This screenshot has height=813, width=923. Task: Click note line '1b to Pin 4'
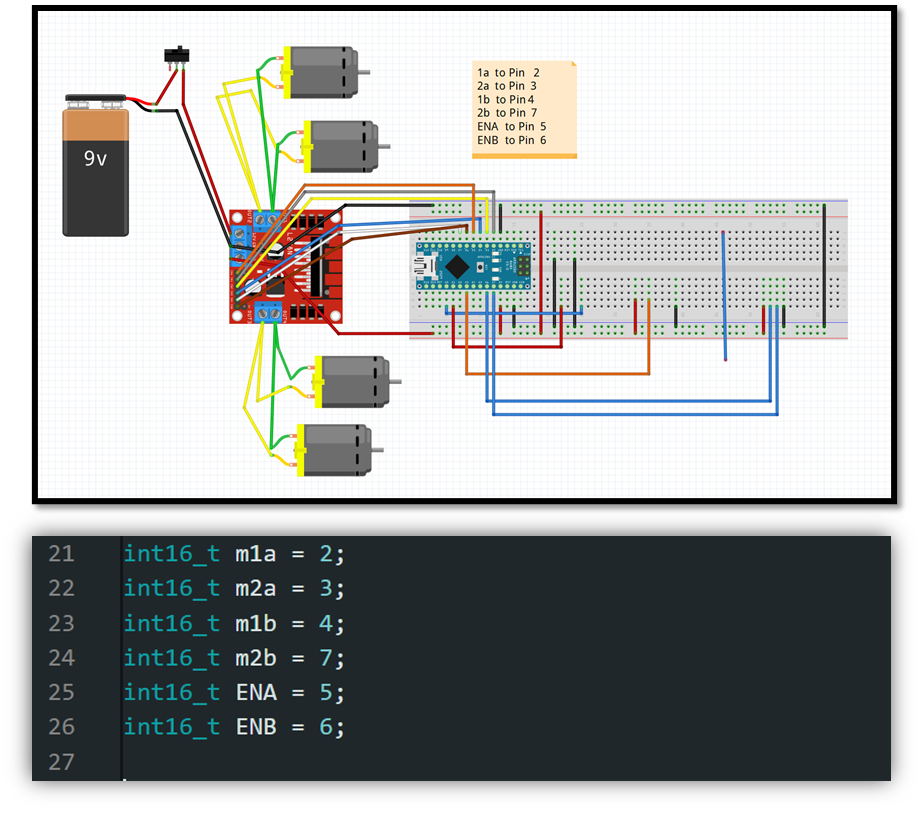point(506,99)
